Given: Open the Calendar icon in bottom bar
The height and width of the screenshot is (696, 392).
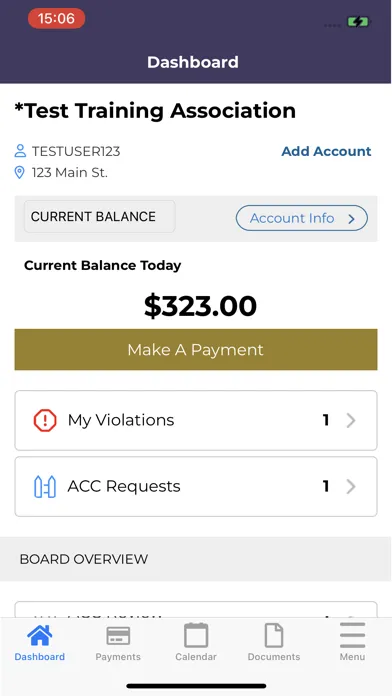Looking at the screenshot, I should [x=196, y=635].
